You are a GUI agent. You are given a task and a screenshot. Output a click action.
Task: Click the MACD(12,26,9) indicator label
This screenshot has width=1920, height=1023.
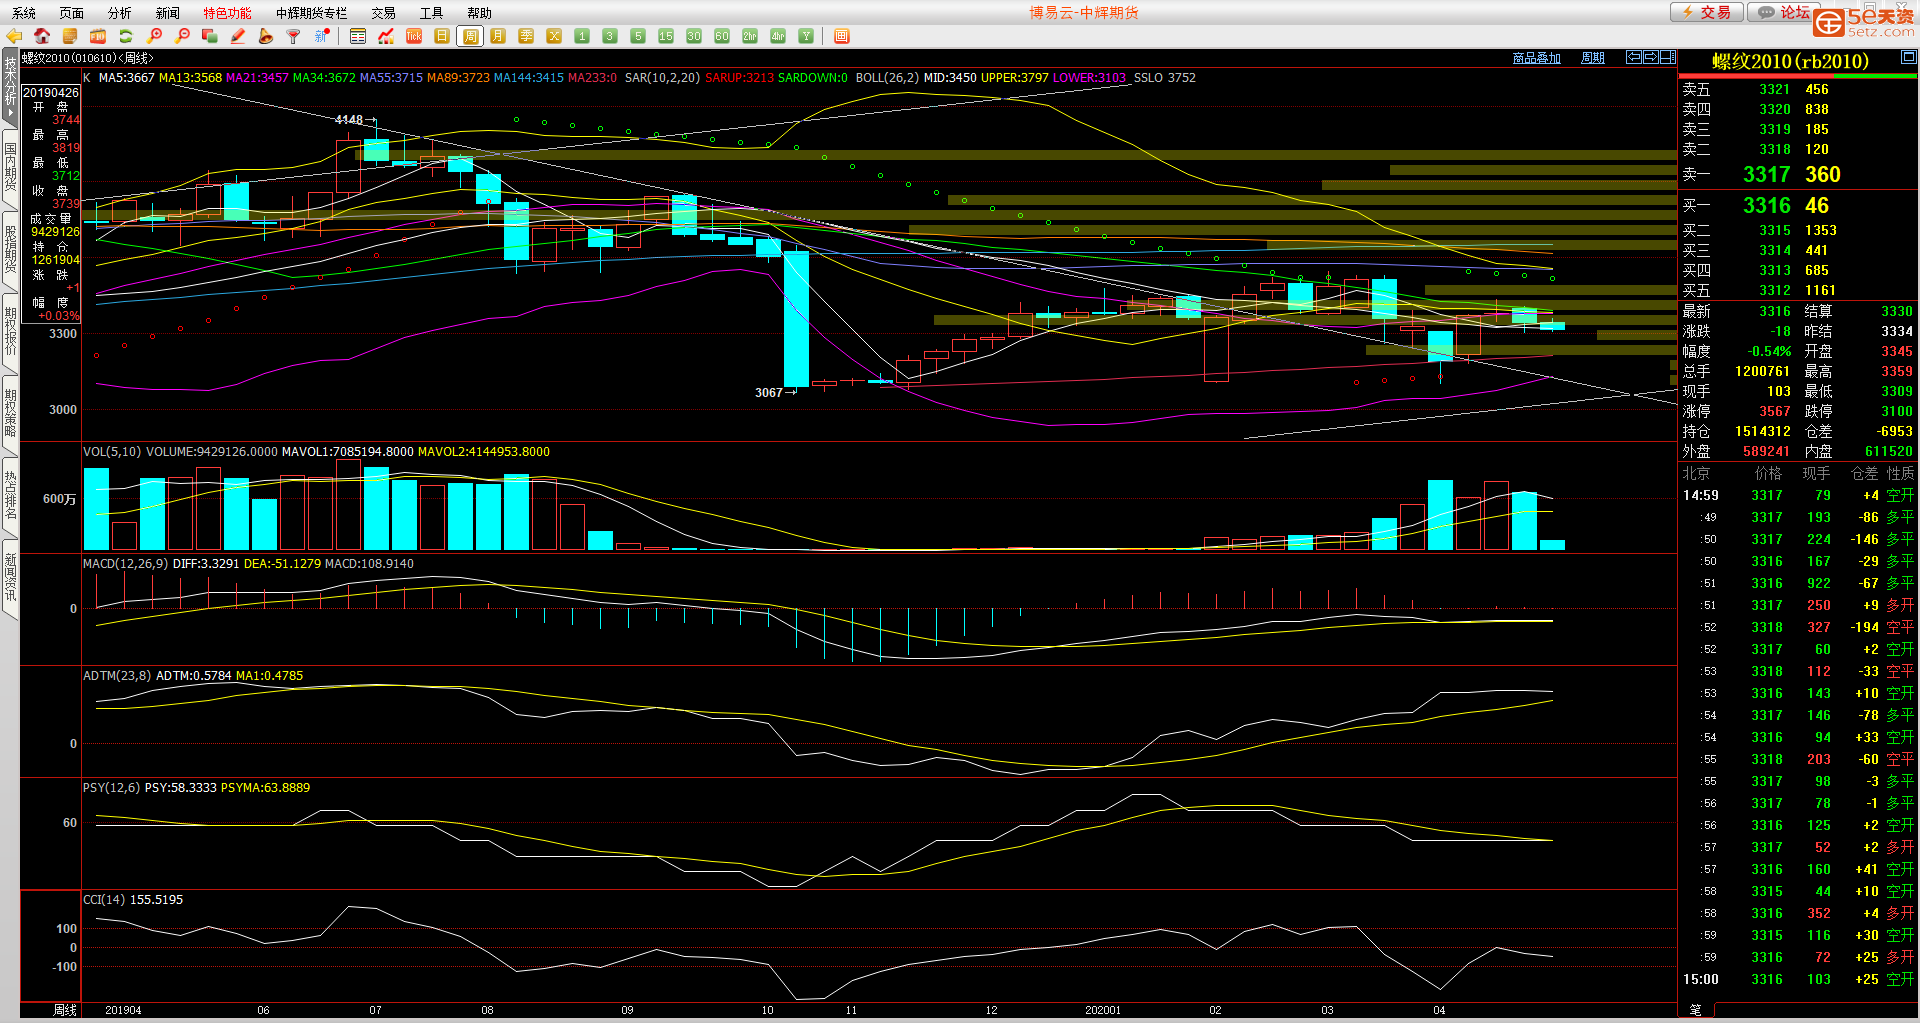[x=125, y=564]
